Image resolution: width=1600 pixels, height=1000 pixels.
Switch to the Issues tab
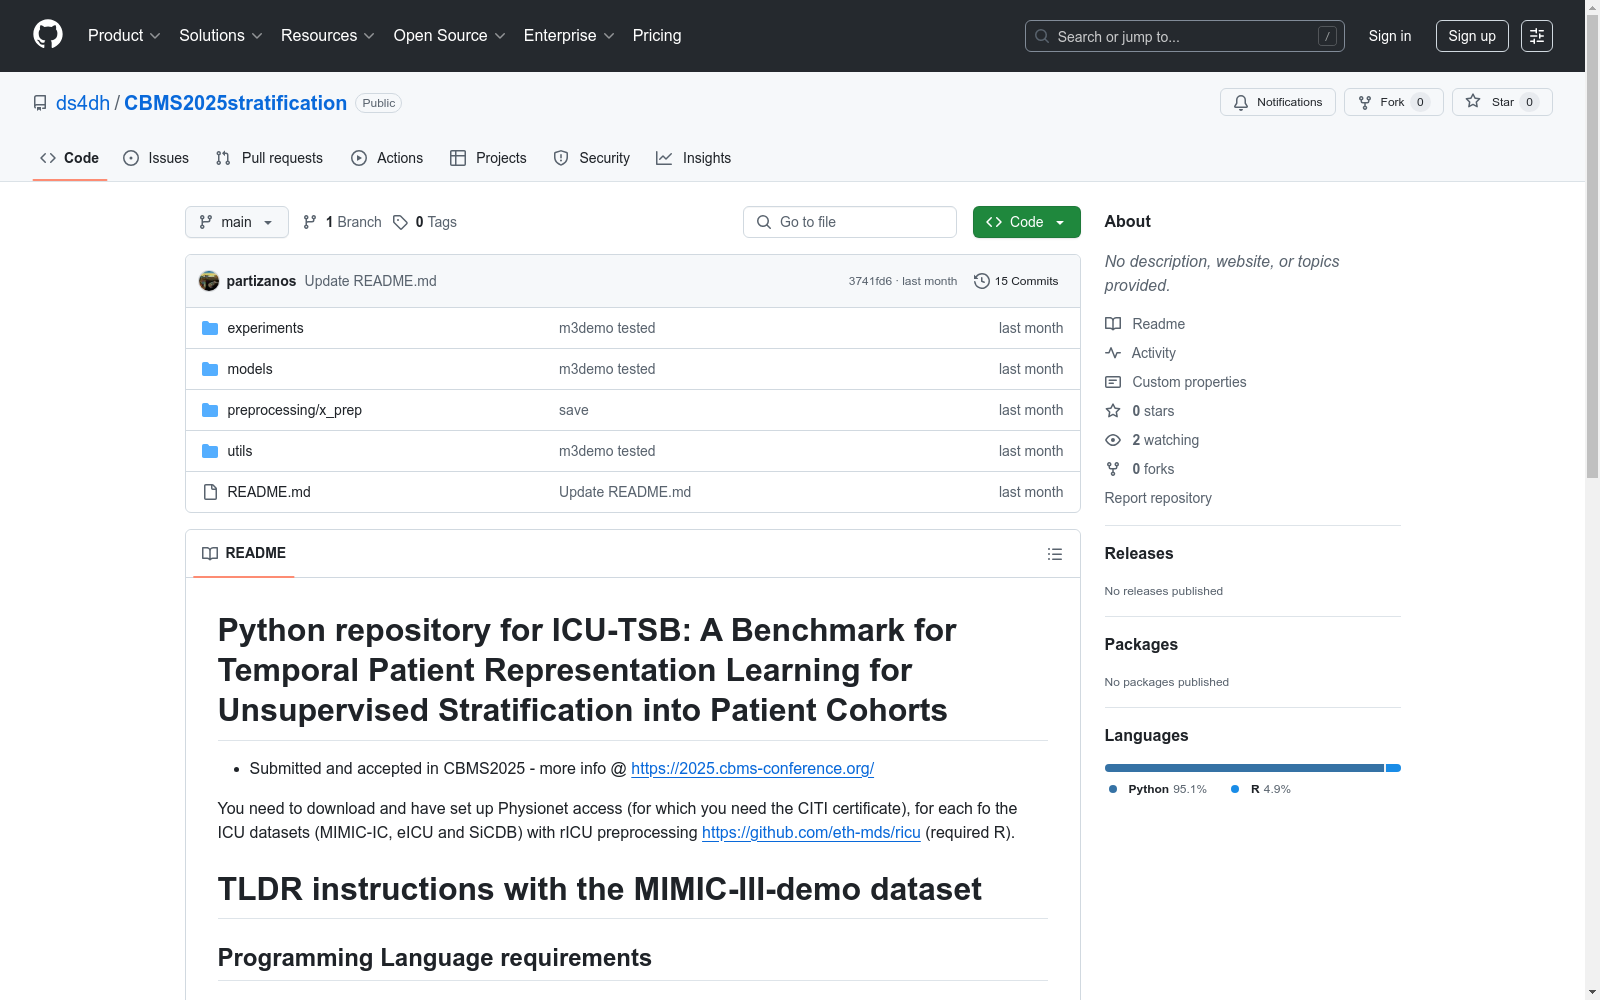156,158
